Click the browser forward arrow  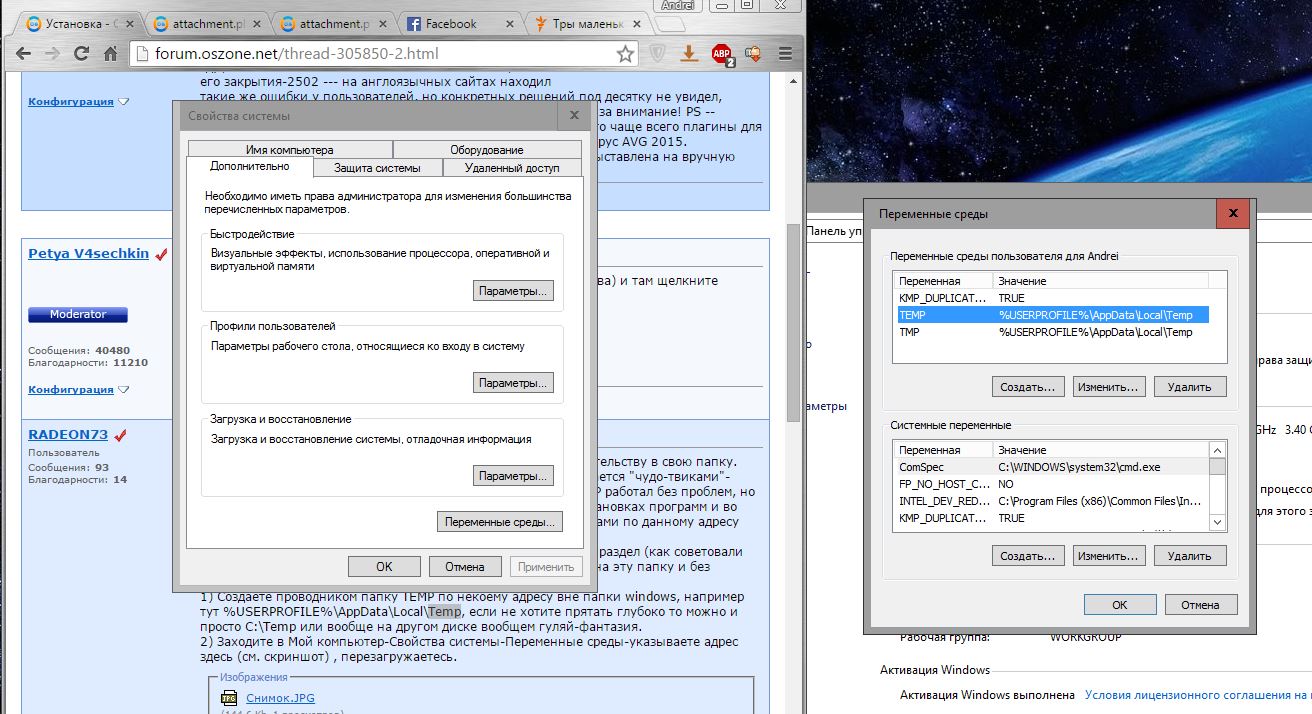click(x=52, y=53)
